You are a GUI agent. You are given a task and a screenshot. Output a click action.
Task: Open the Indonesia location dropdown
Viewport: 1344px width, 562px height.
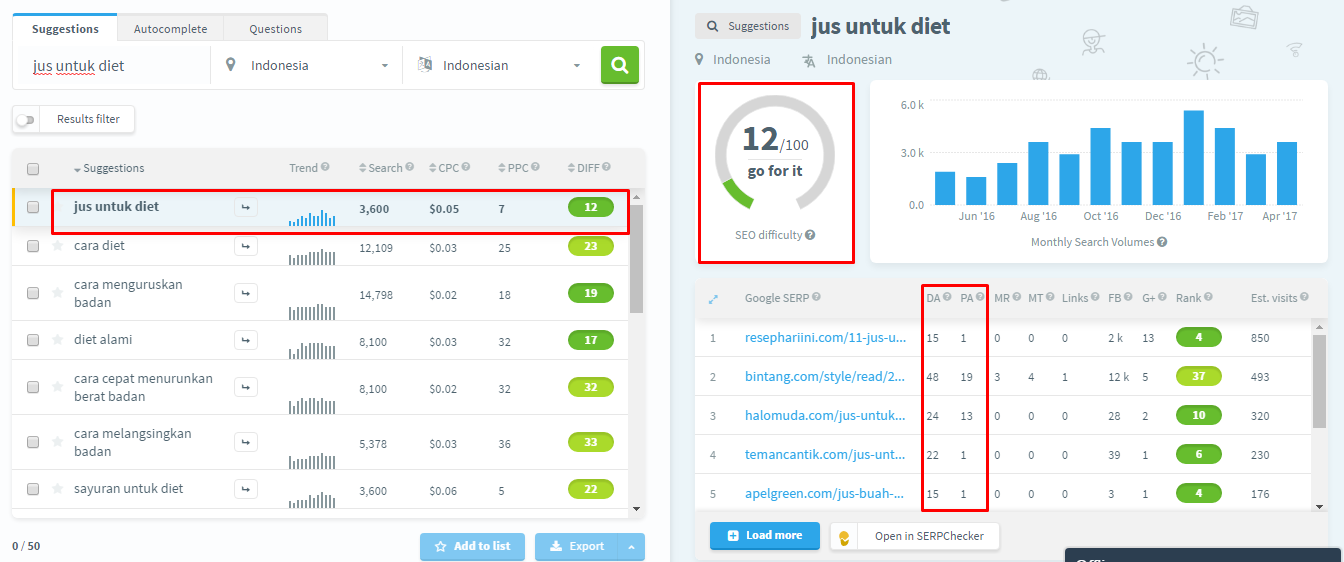click(x=307, y=66)
